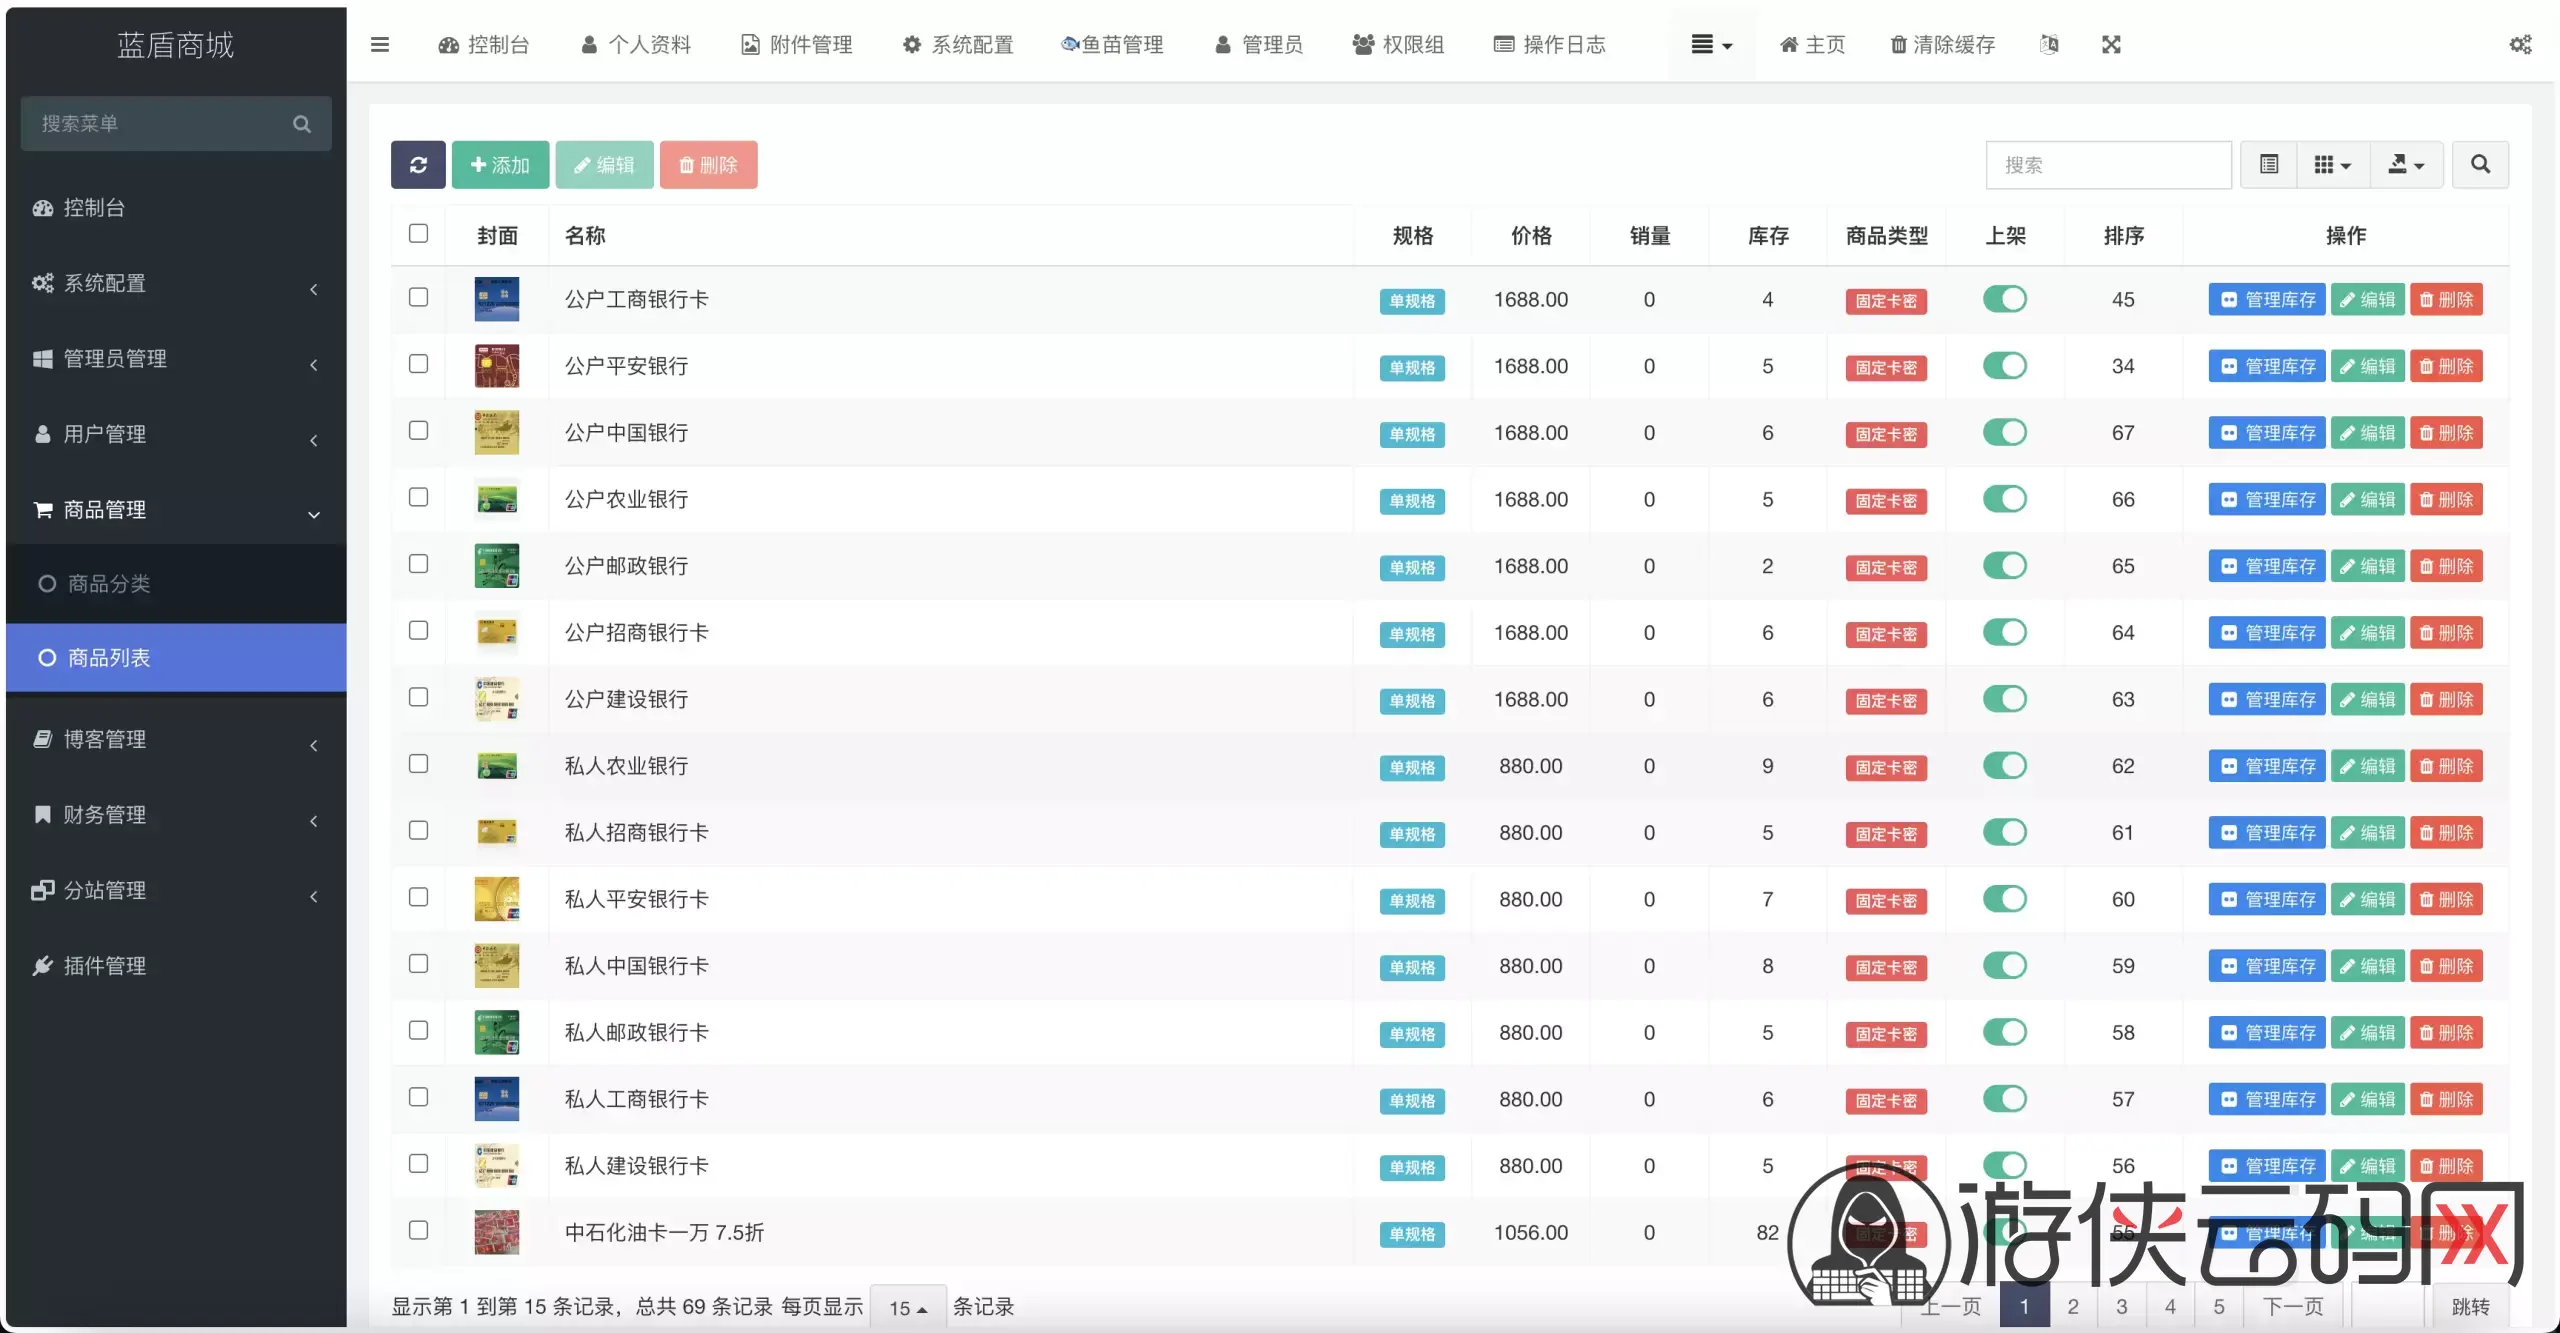Click 管理库存 for 私人农业银行
Viewport: 2560px width, 1333px height.
click(2267, 766)
